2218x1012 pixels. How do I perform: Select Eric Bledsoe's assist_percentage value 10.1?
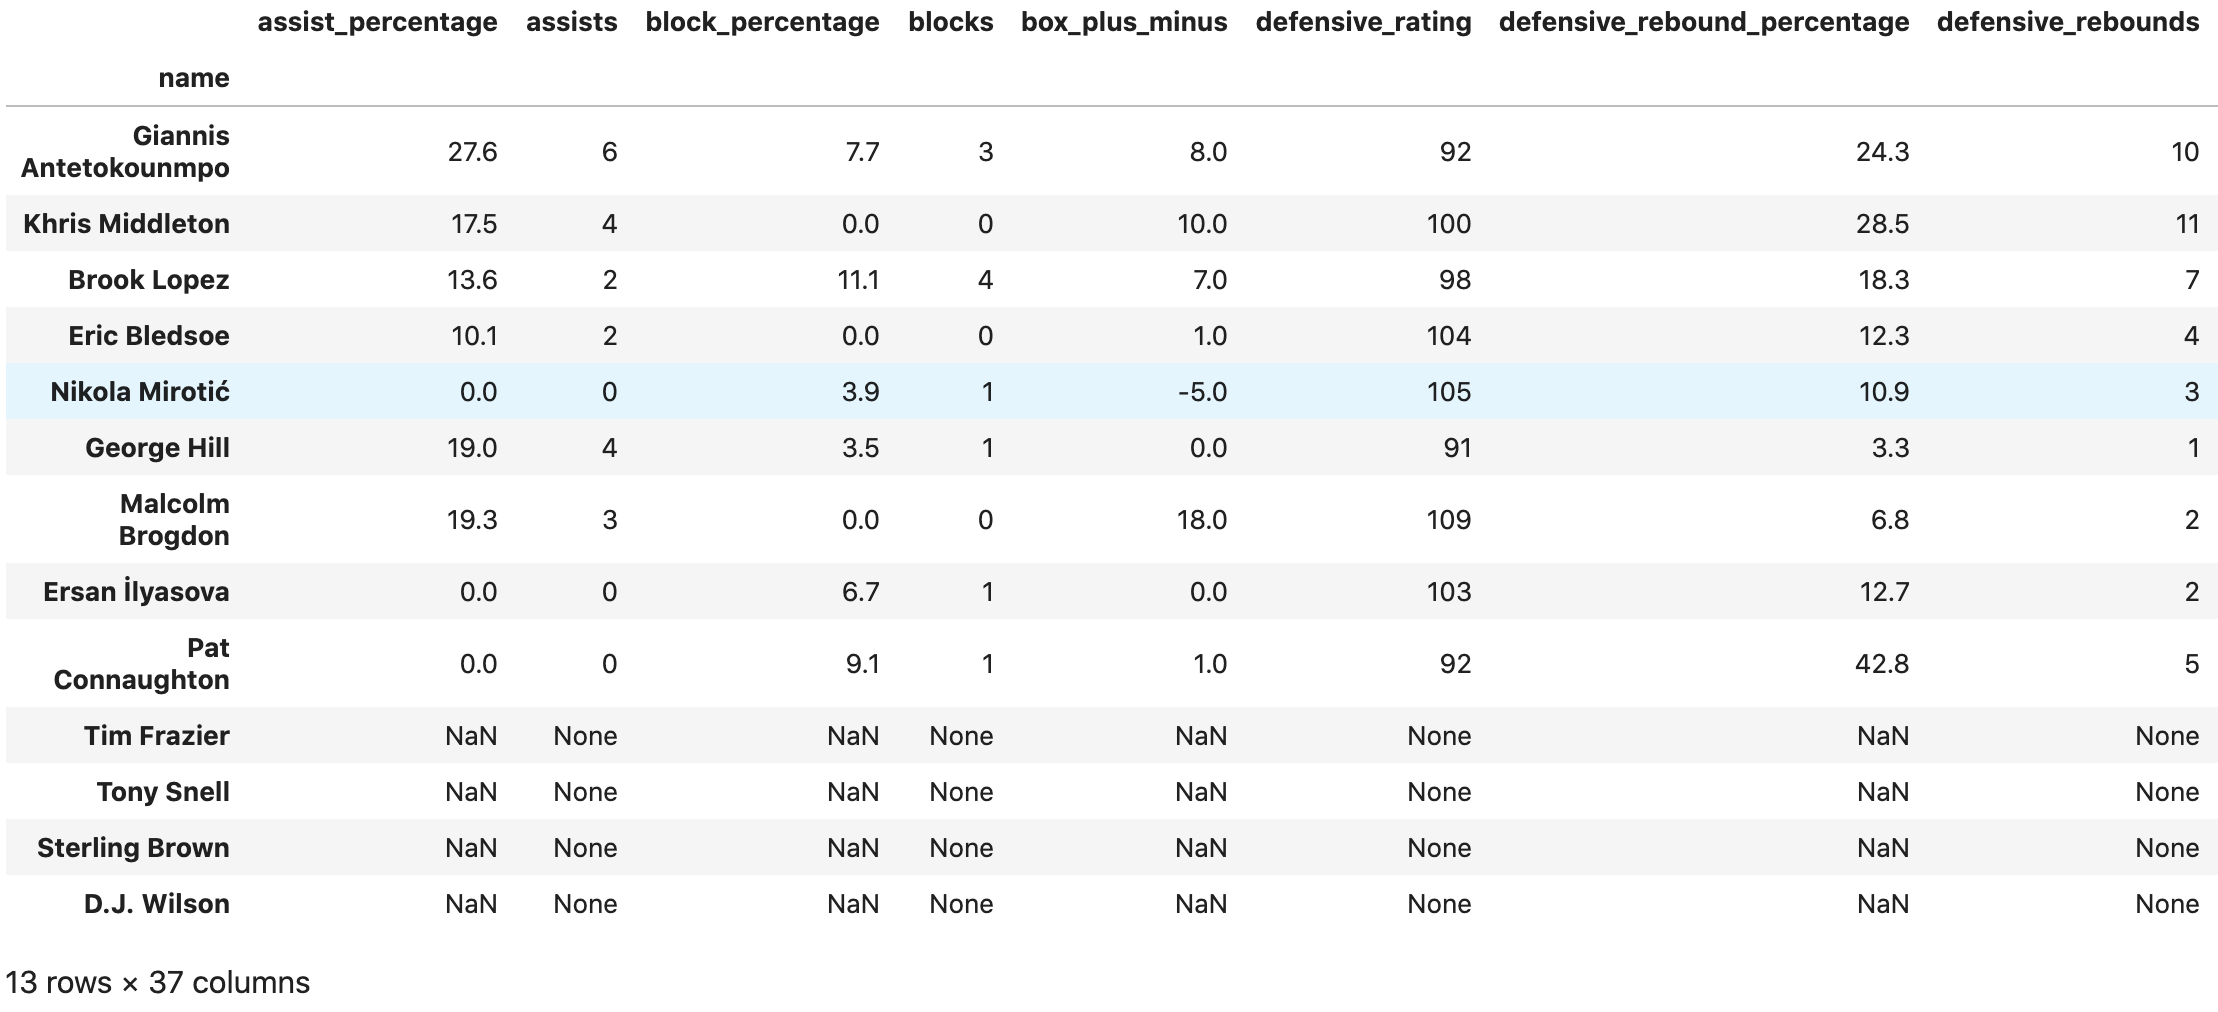[475, 336]
